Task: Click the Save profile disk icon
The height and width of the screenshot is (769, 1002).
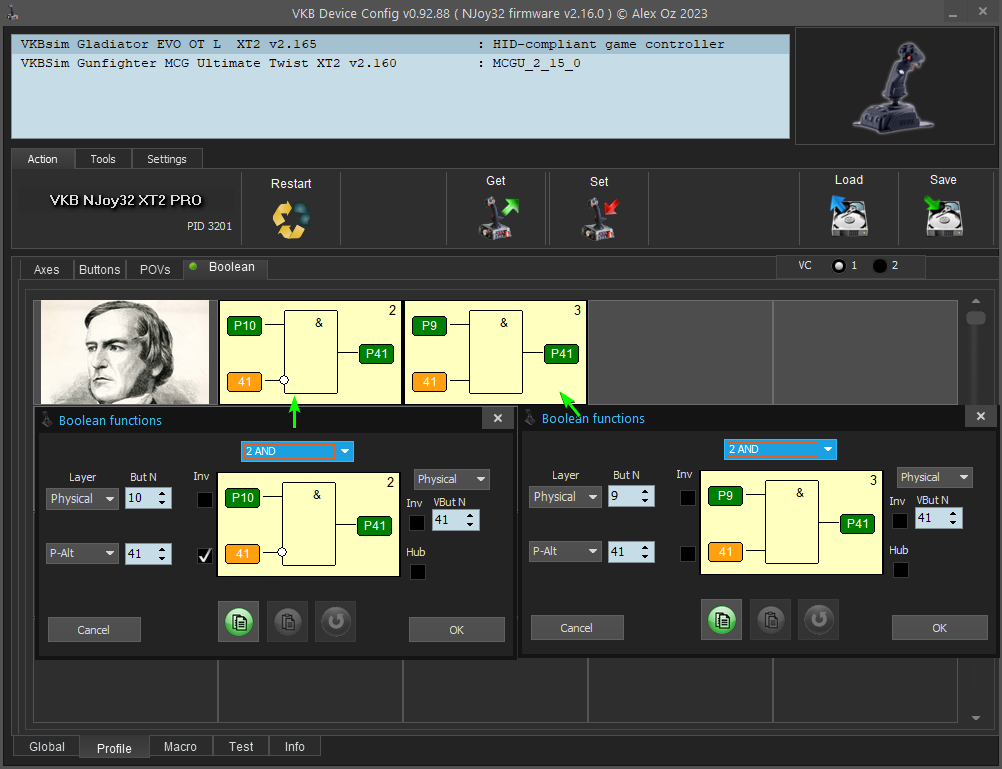Action: (943, 215)
